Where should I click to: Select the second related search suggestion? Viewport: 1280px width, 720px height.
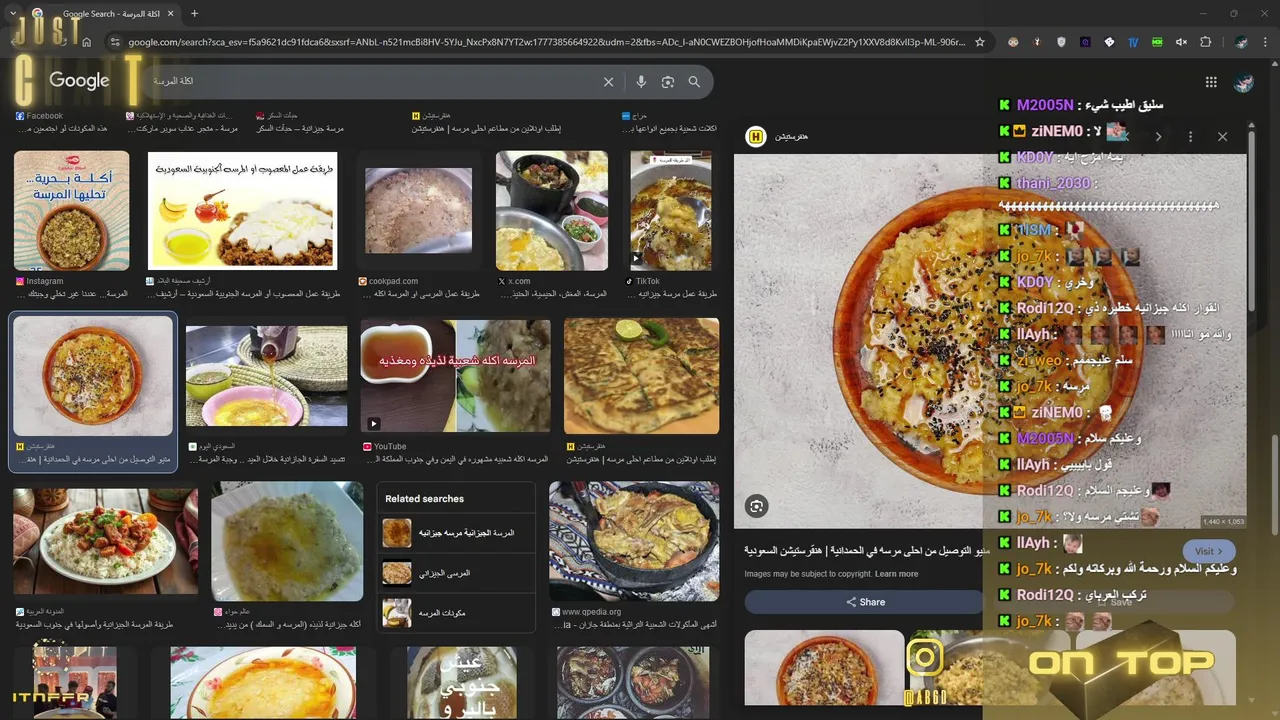(457, 573)
